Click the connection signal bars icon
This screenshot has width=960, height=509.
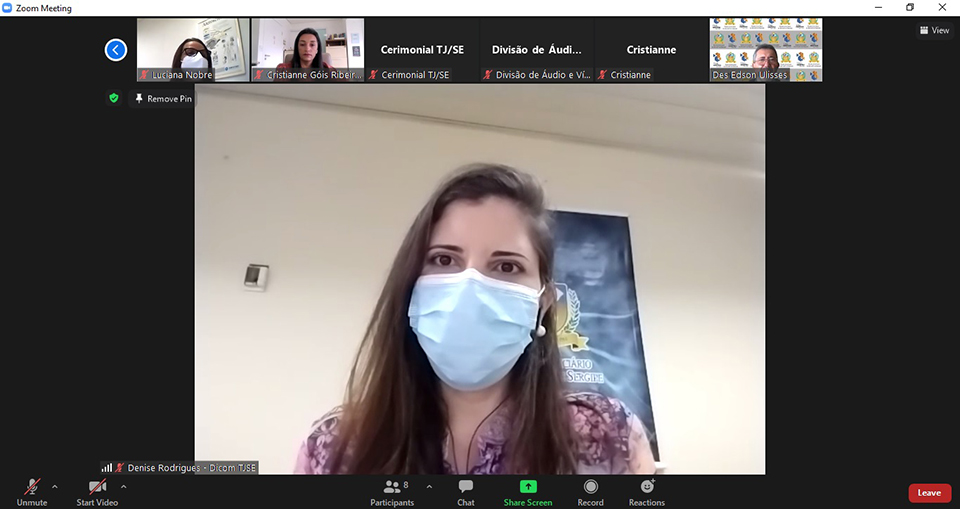tap(106, 467)
